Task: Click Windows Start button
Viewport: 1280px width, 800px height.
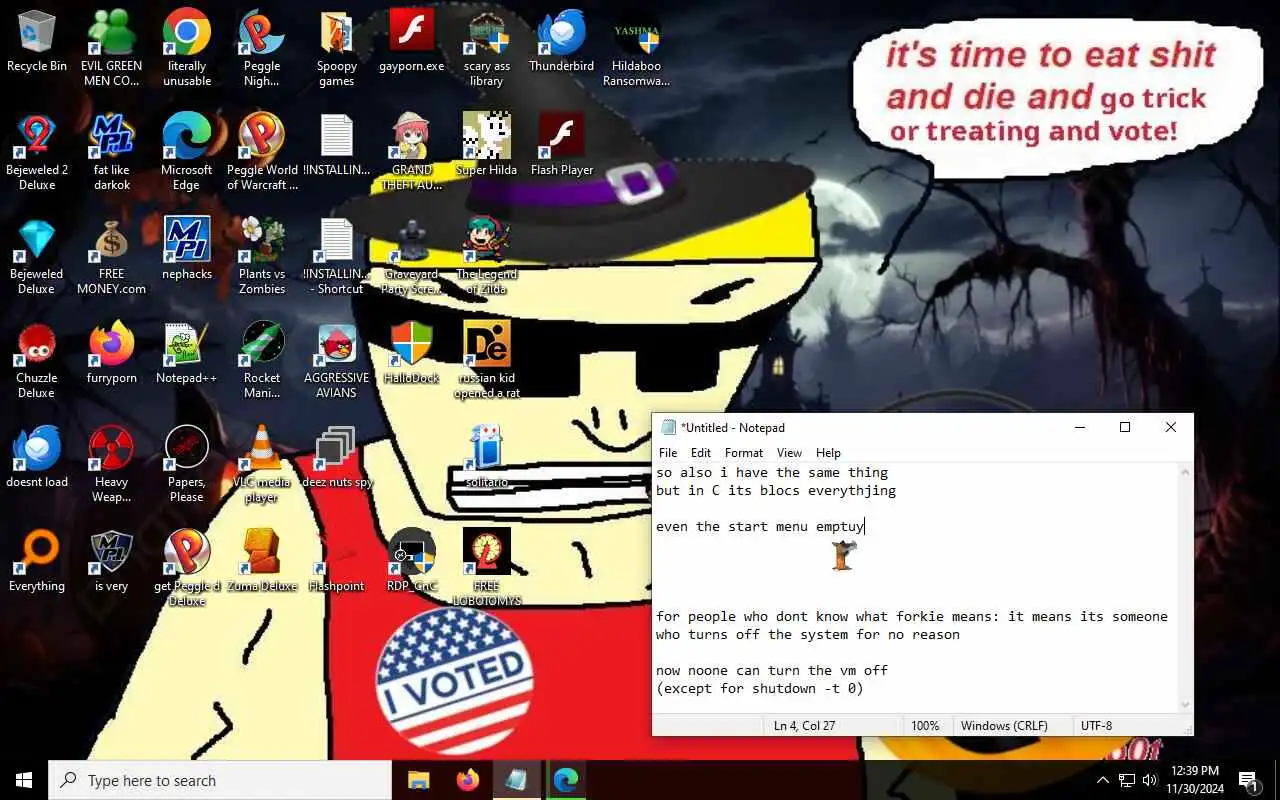Action: 24,780
